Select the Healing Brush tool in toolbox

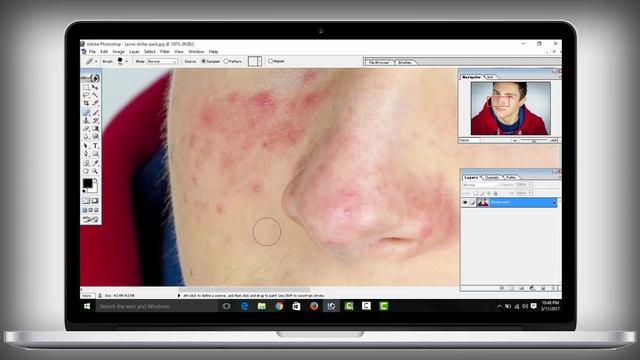(x=86, y=113)
